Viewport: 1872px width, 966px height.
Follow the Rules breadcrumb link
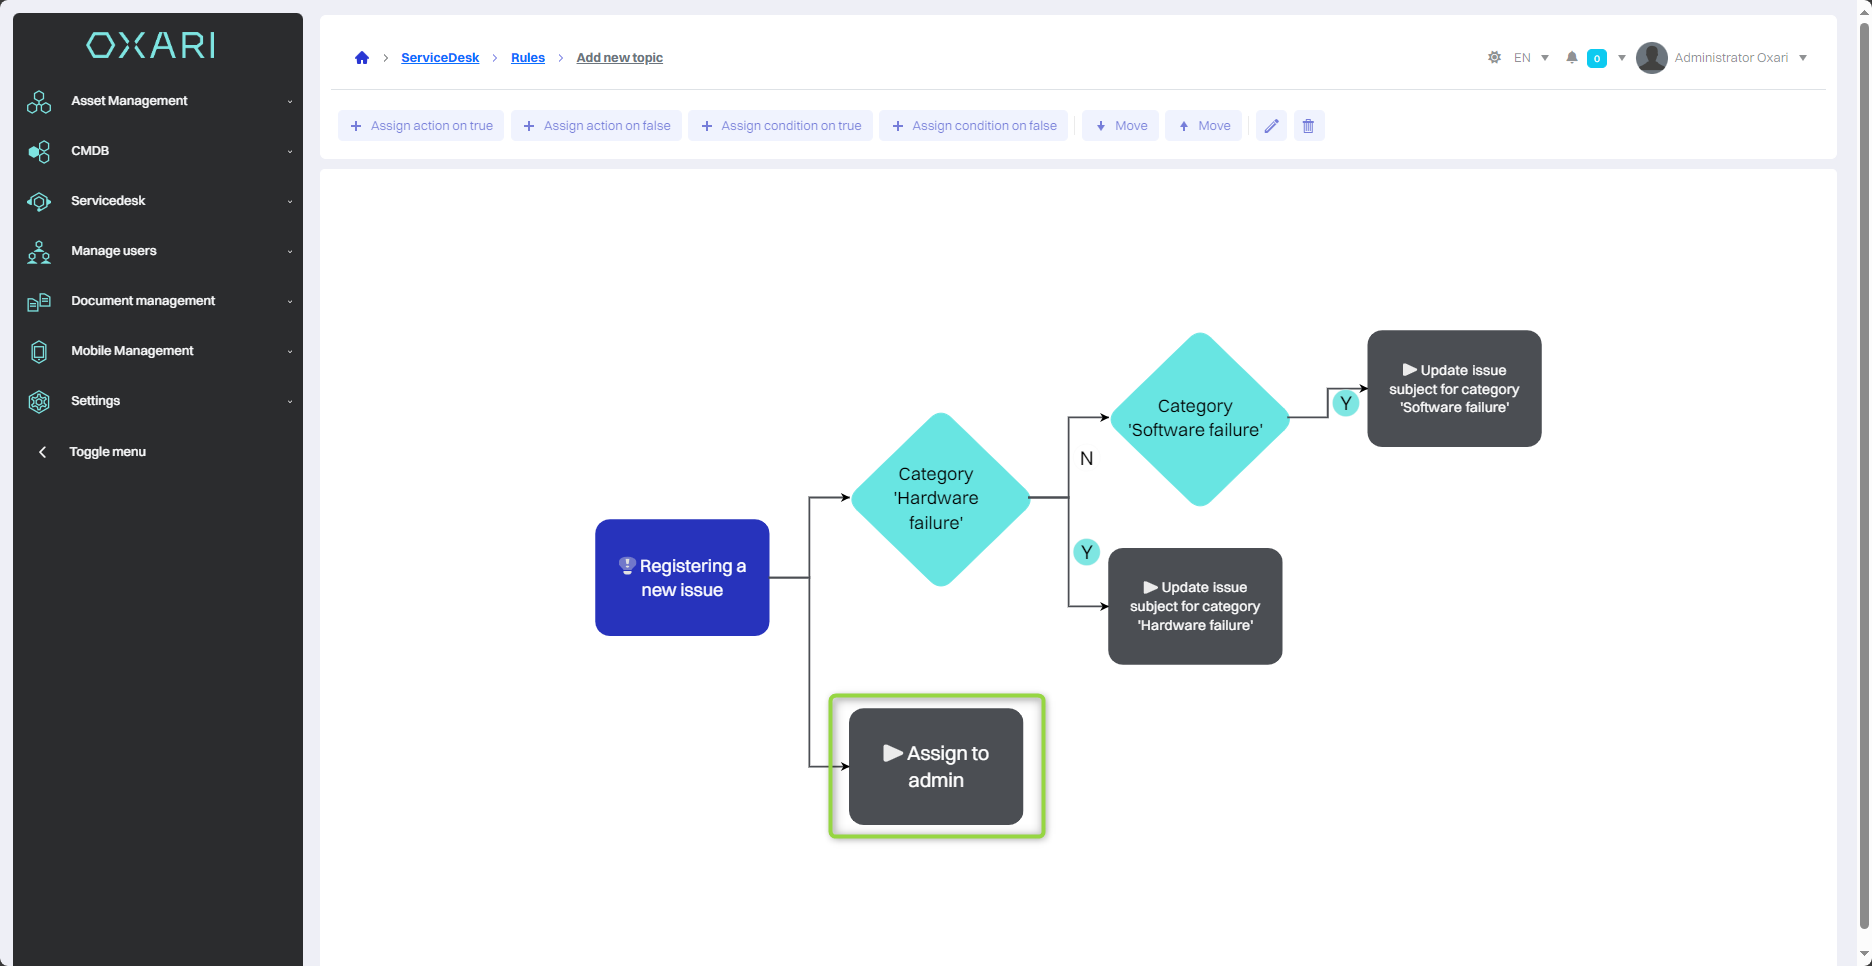click(x=527, y=58)
